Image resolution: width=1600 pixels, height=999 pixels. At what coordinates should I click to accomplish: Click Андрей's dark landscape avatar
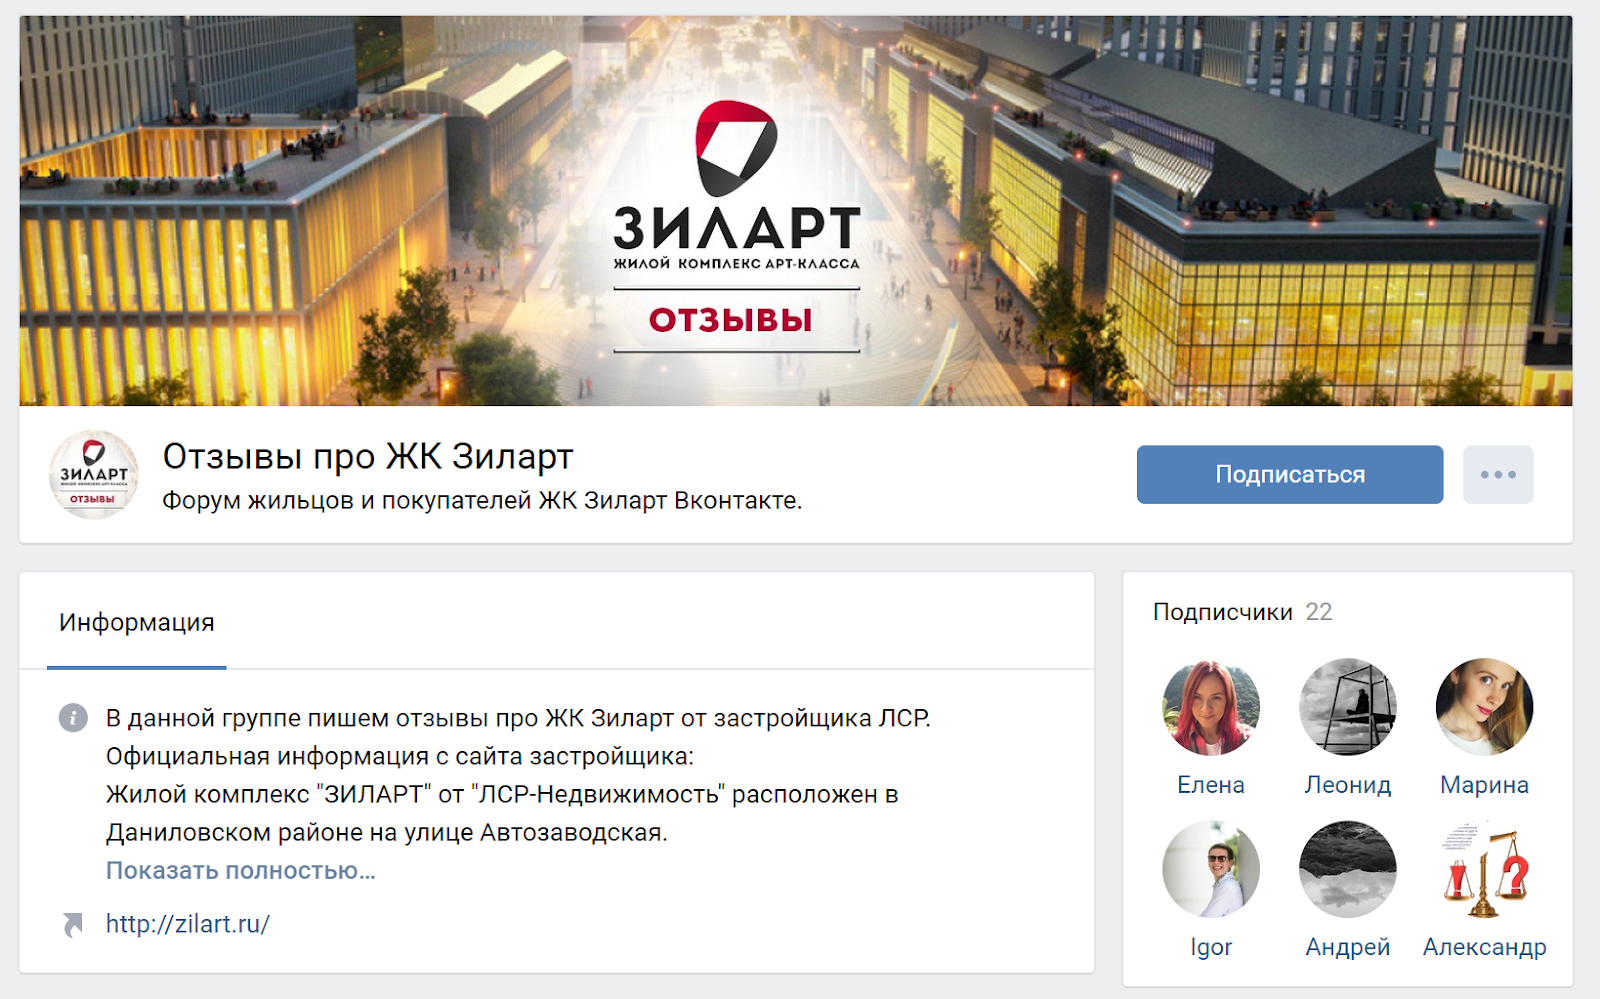pos(1347,869)
